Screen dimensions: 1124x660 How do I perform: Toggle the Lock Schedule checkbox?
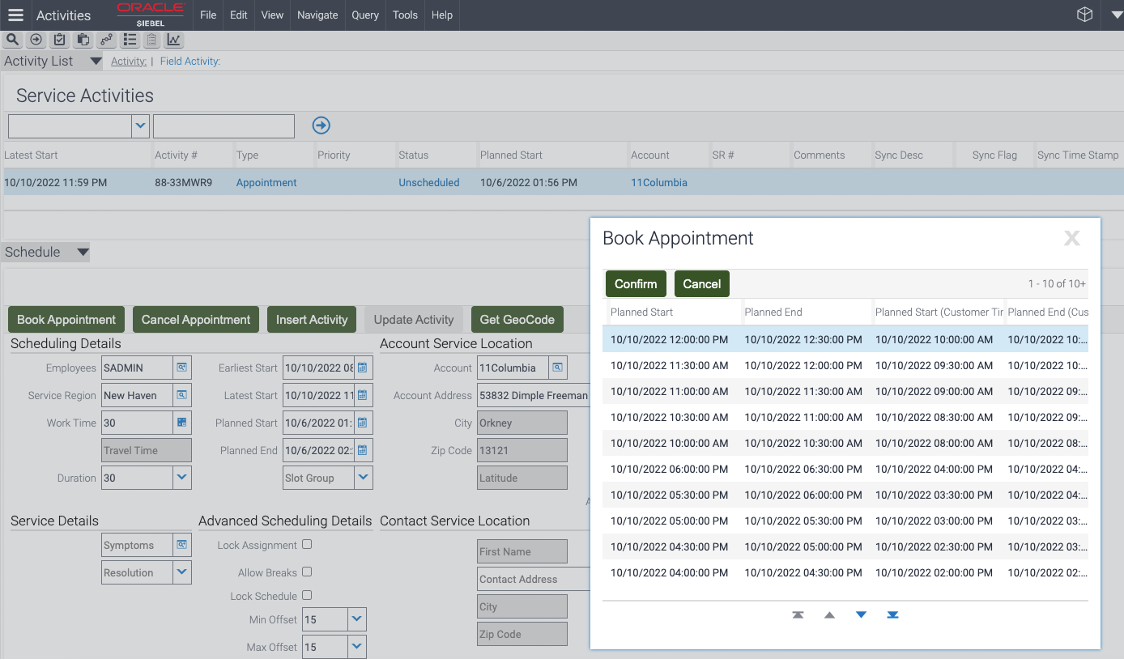(307, 596)
